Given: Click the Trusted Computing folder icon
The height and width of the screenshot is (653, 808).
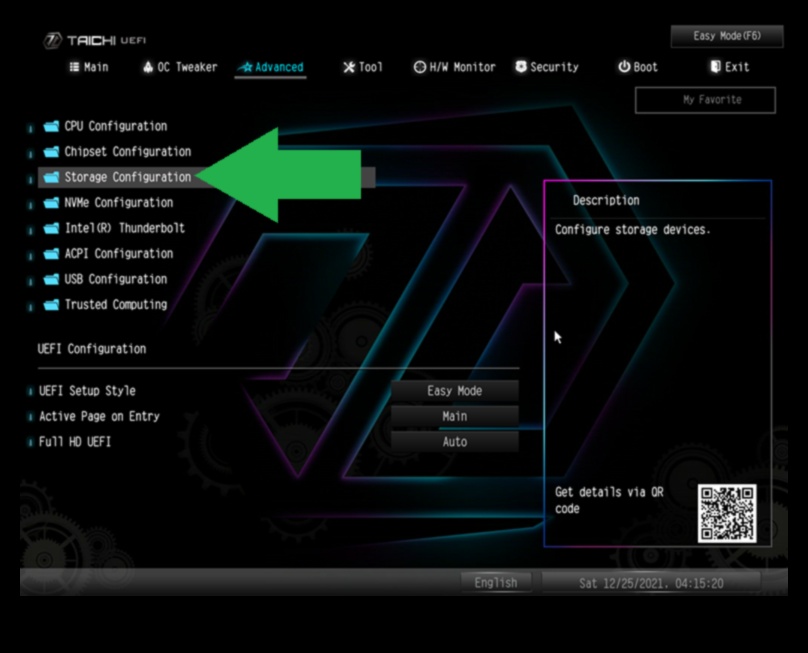Looking at the screenshot, I should (51, 305).
